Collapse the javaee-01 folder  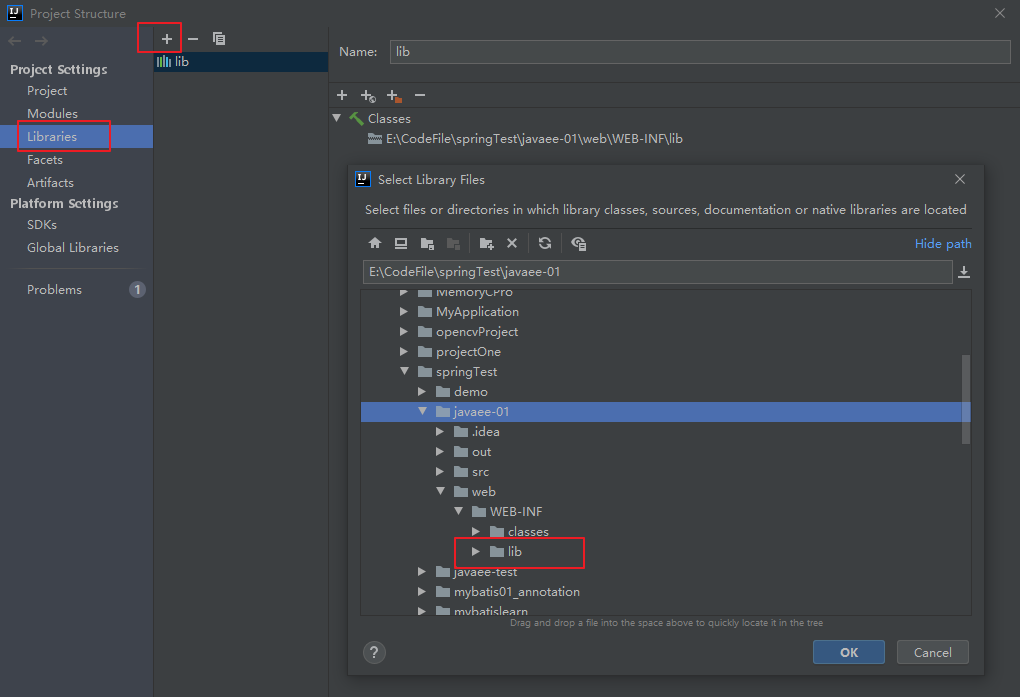click(x=422, y=411)
